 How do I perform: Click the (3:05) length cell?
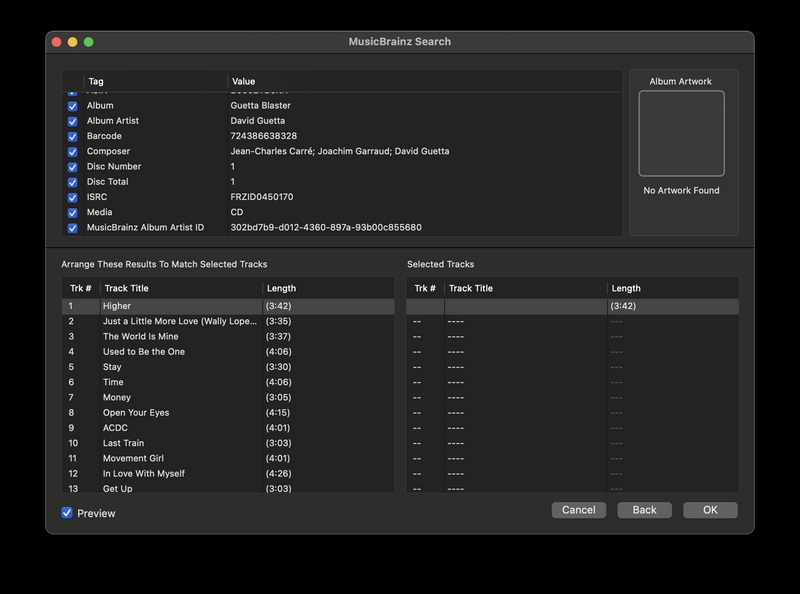click(278, 398)
